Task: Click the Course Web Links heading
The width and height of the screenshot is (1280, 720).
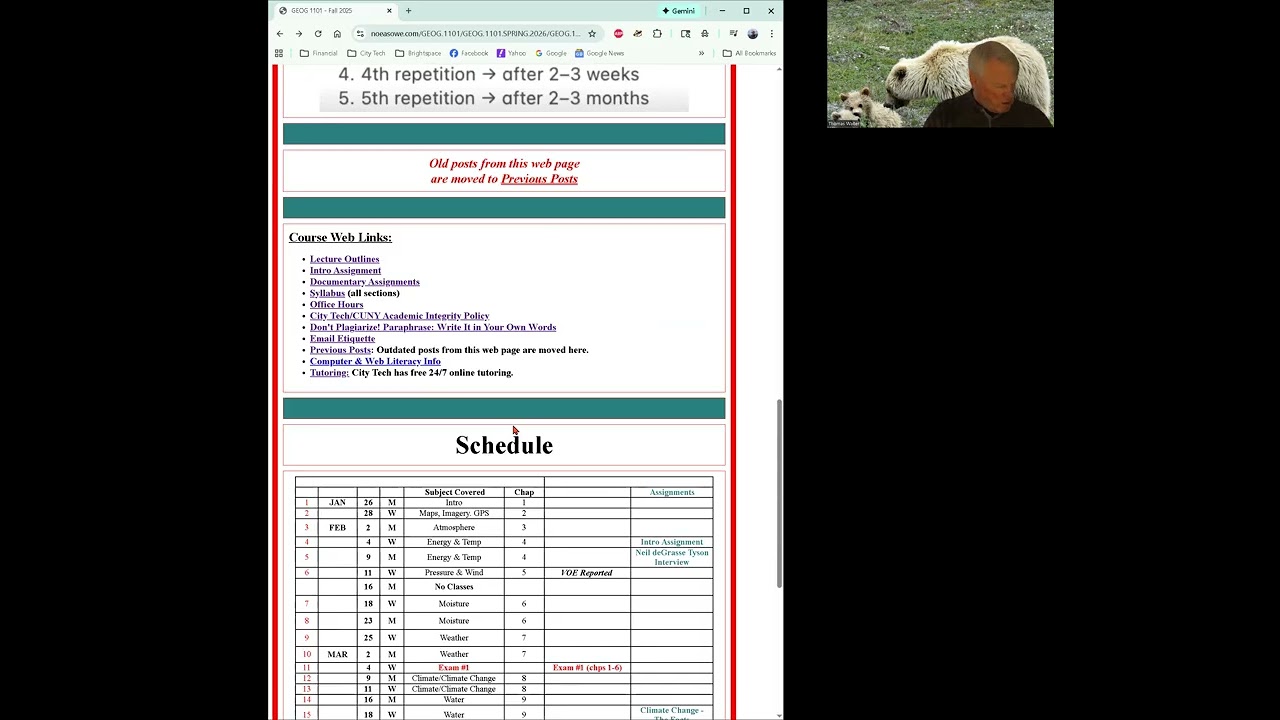Action: pyautogui.click(x=340, y=237)
